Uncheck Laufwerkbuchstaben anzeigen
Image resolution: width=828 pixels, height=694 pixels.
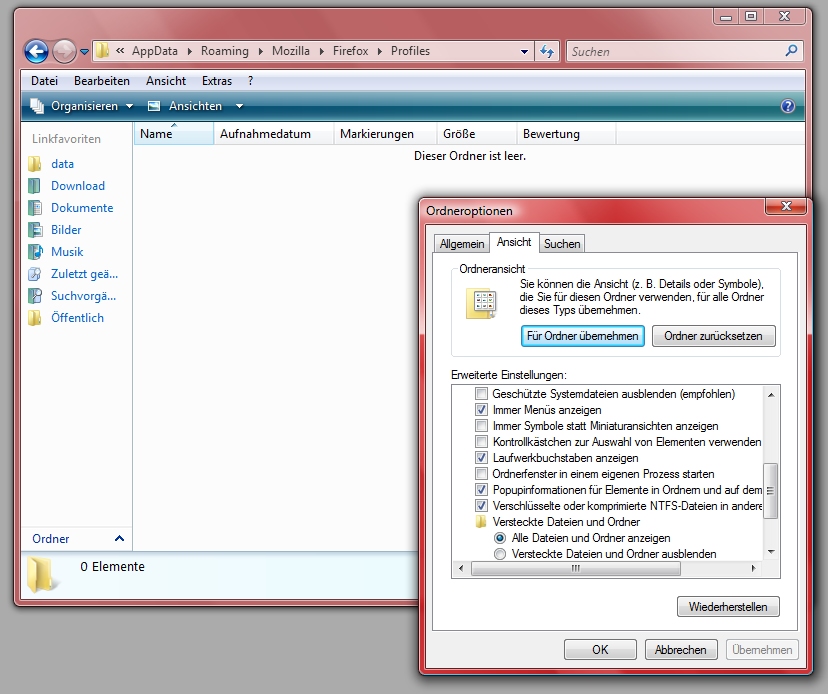click(481, 457)
